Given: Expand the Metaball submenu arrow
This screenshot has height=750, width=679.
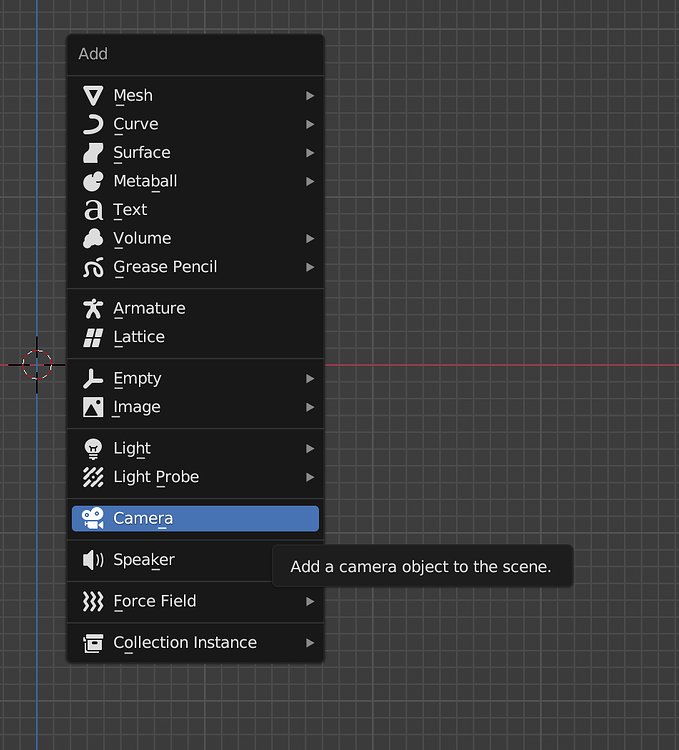Looking at the screenshot, I should point(310,181).
